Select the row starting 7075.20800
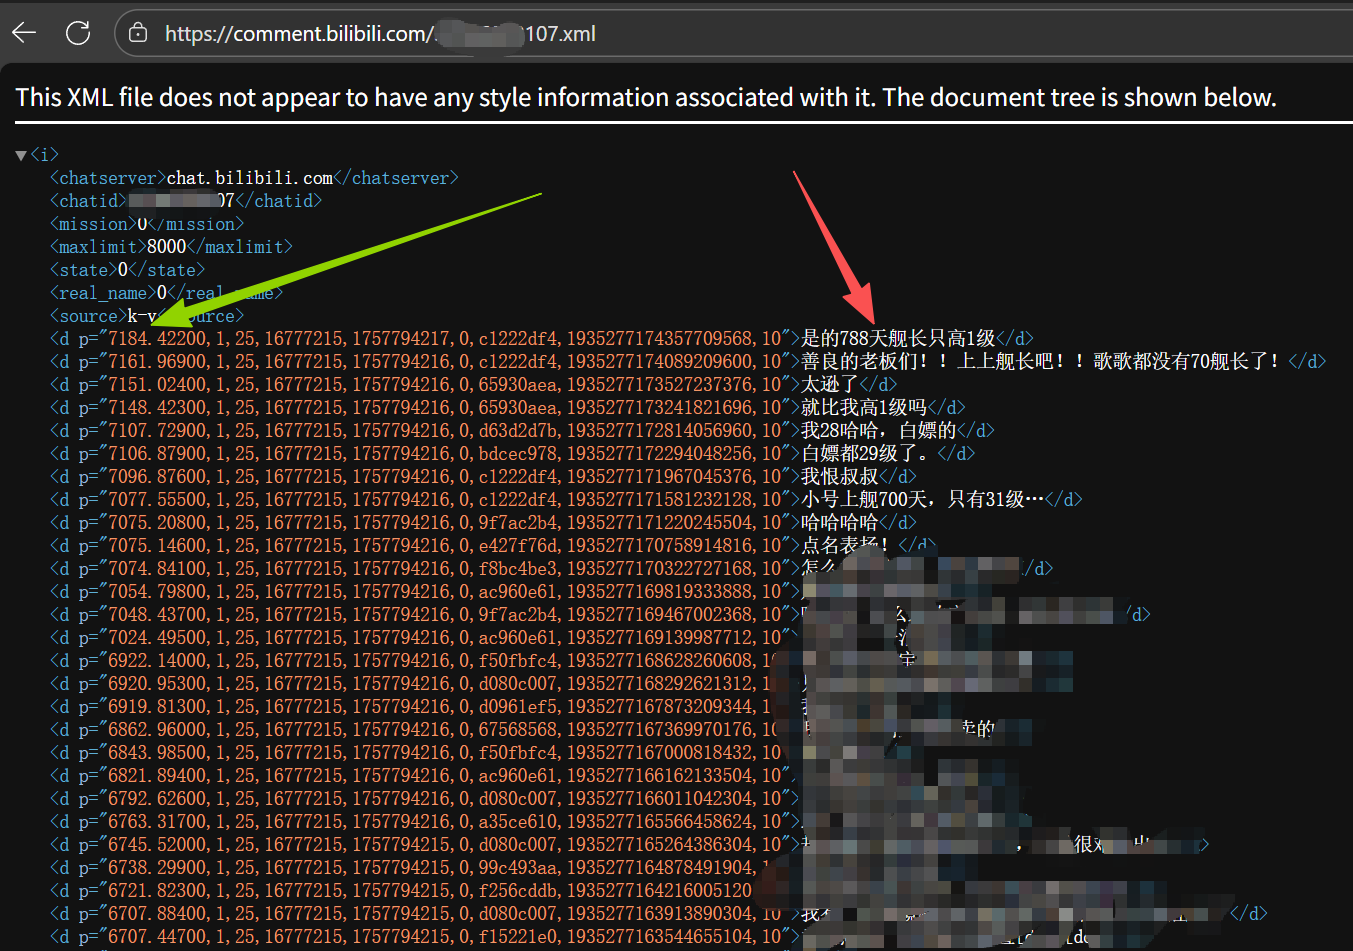1353x951 pixels. 483,523
